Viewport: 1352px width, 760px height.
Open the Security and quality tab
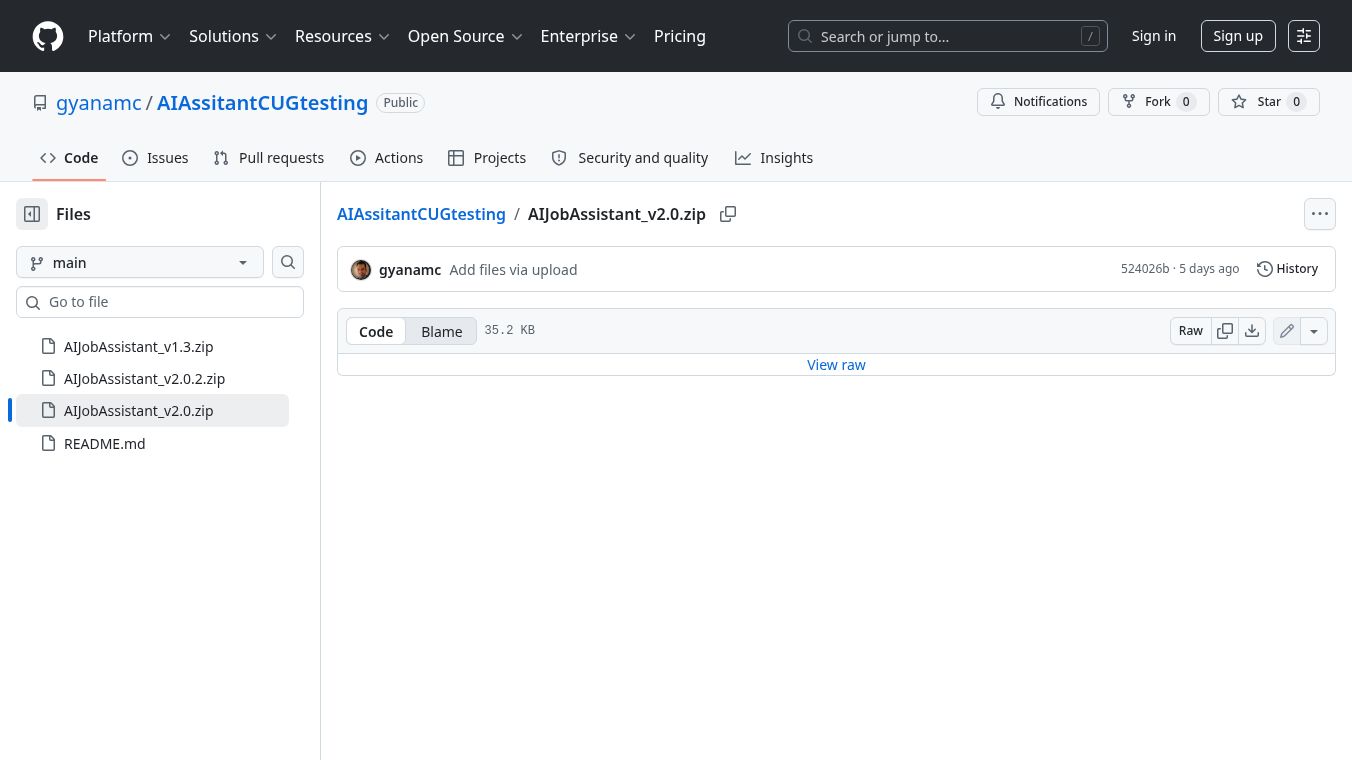[630, 158]
